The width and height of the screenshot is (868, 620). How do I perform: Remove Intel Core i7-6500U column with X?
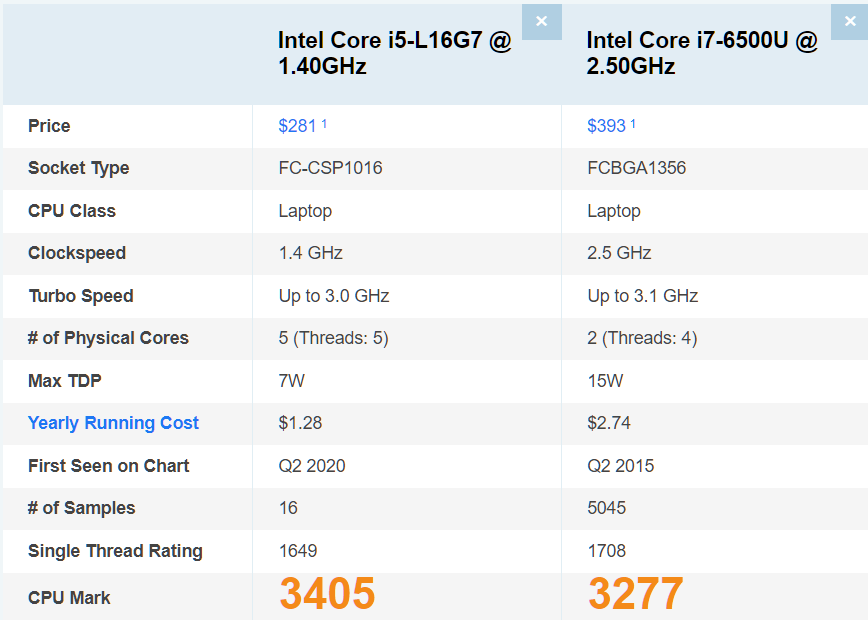pyautogui.click(x=850, y=22)
